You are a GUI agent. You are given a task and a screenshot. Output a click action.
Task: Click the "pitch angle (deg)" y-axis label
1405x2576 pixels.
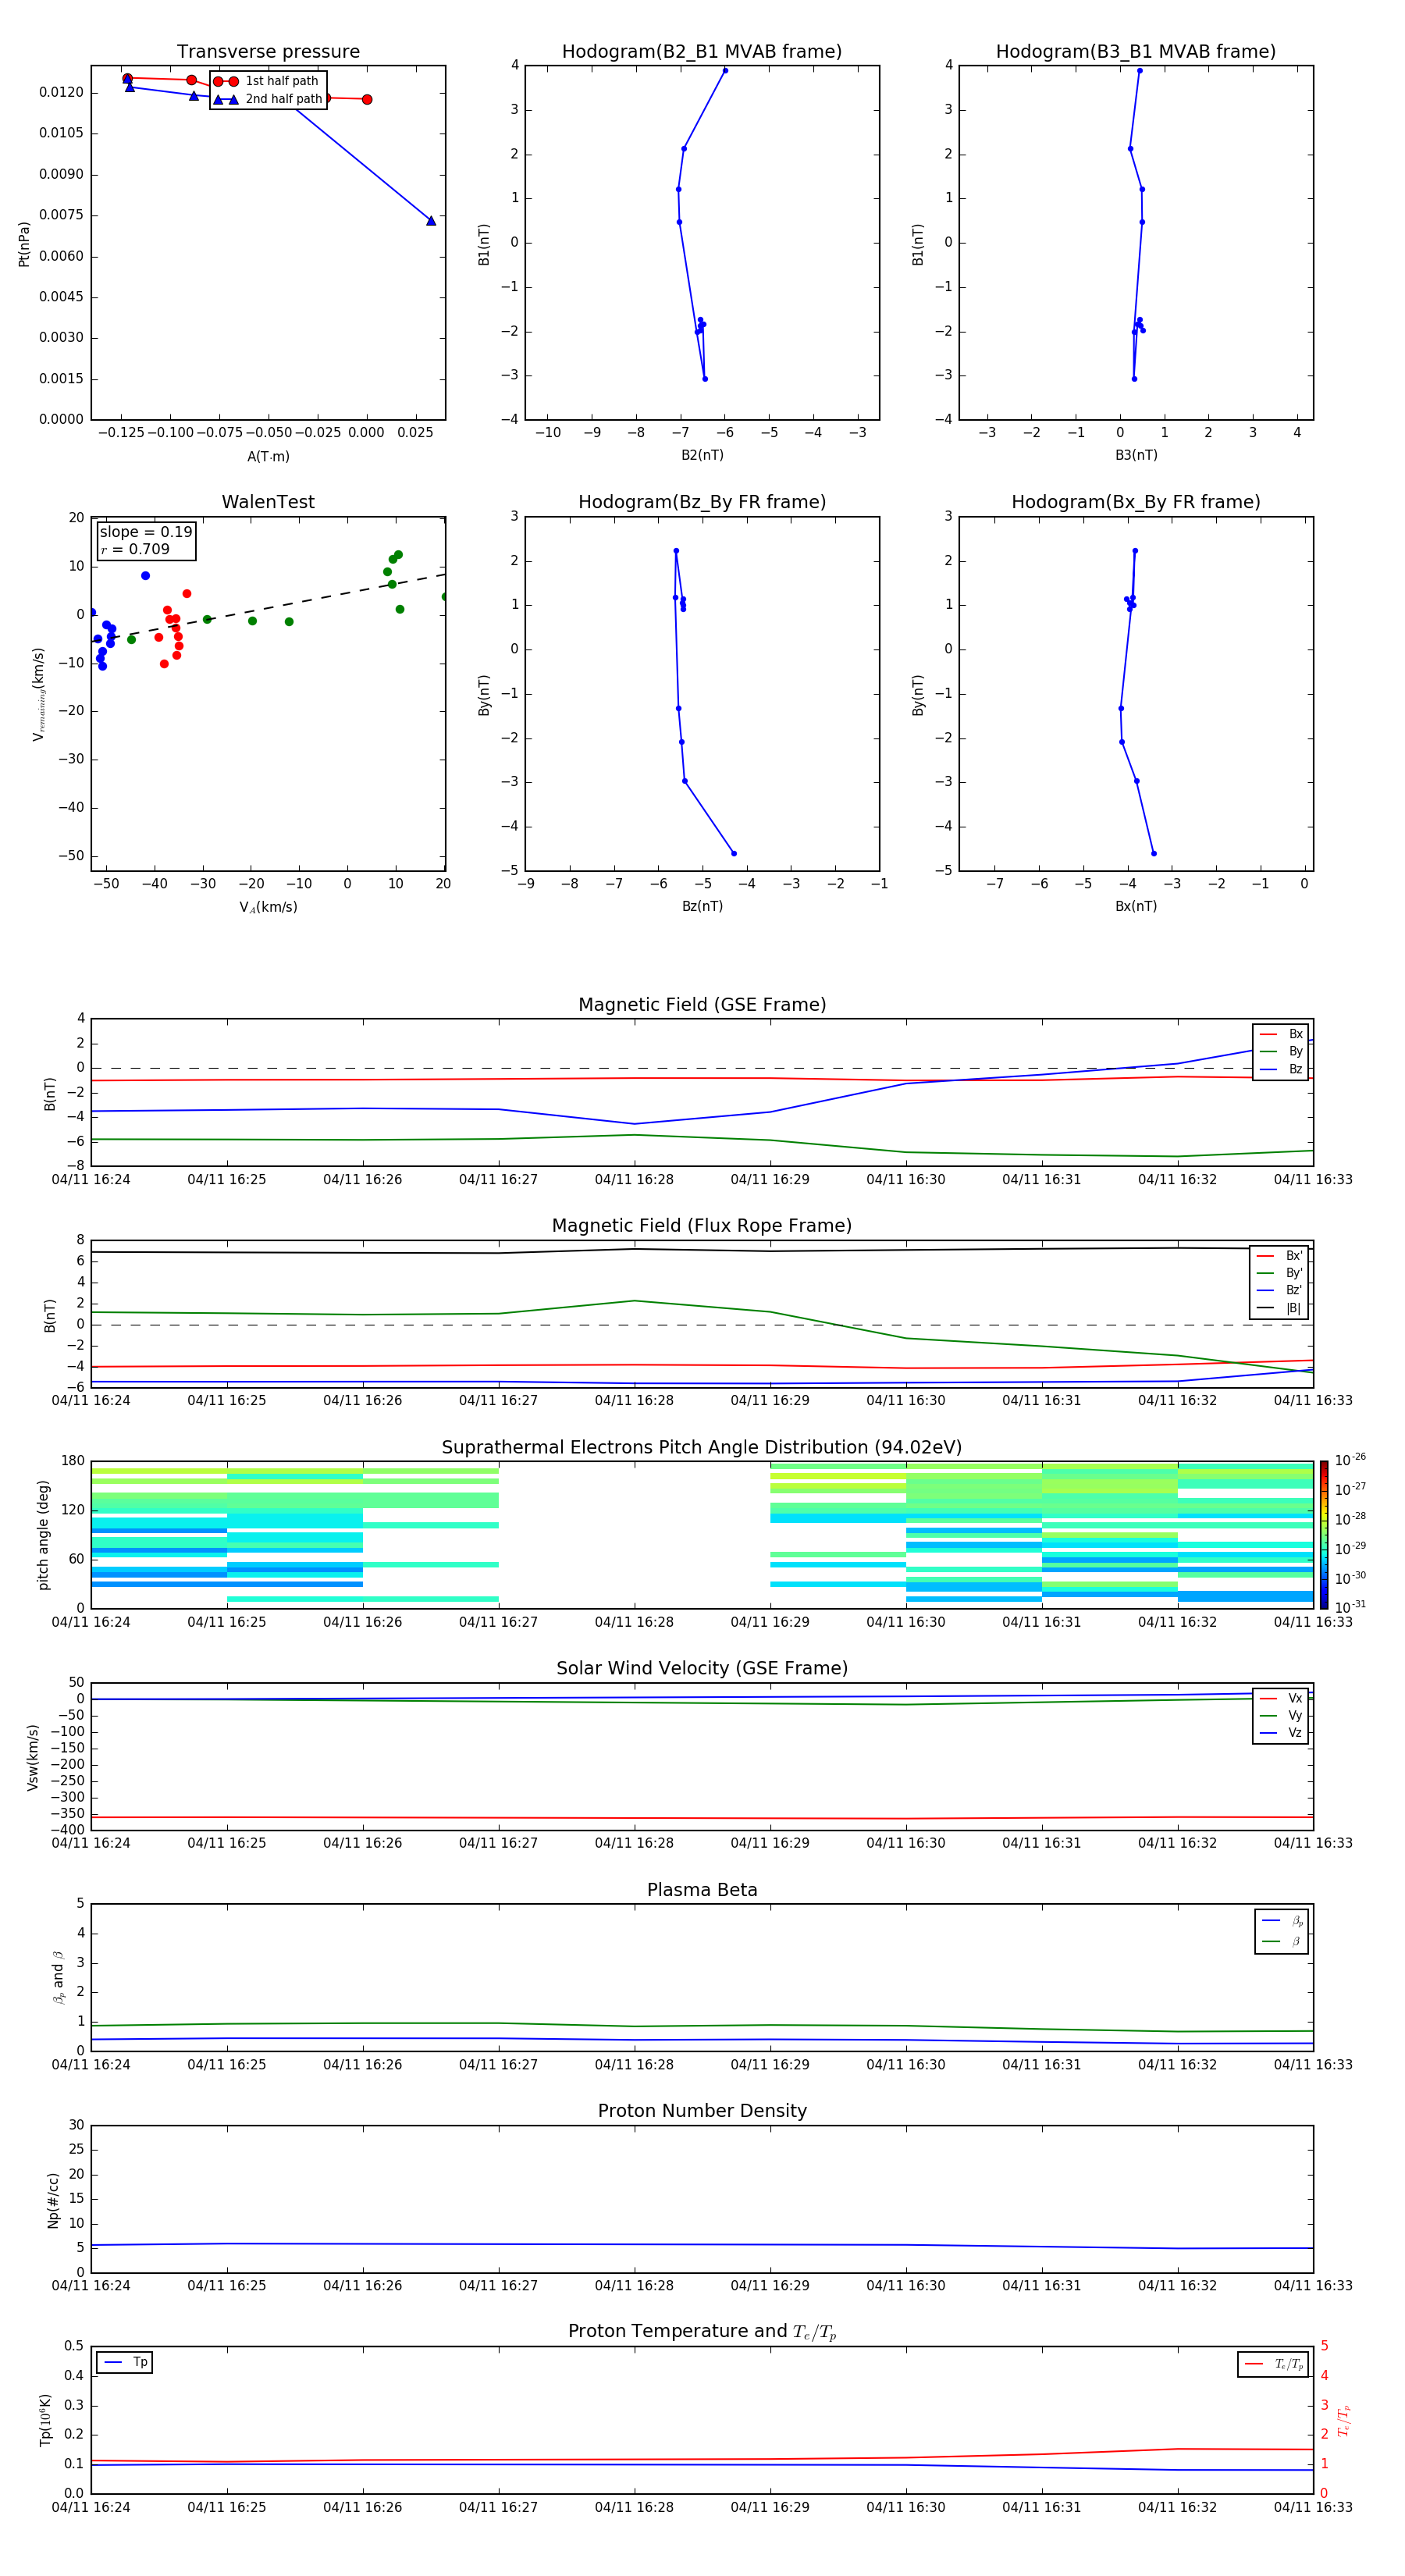43,1534
